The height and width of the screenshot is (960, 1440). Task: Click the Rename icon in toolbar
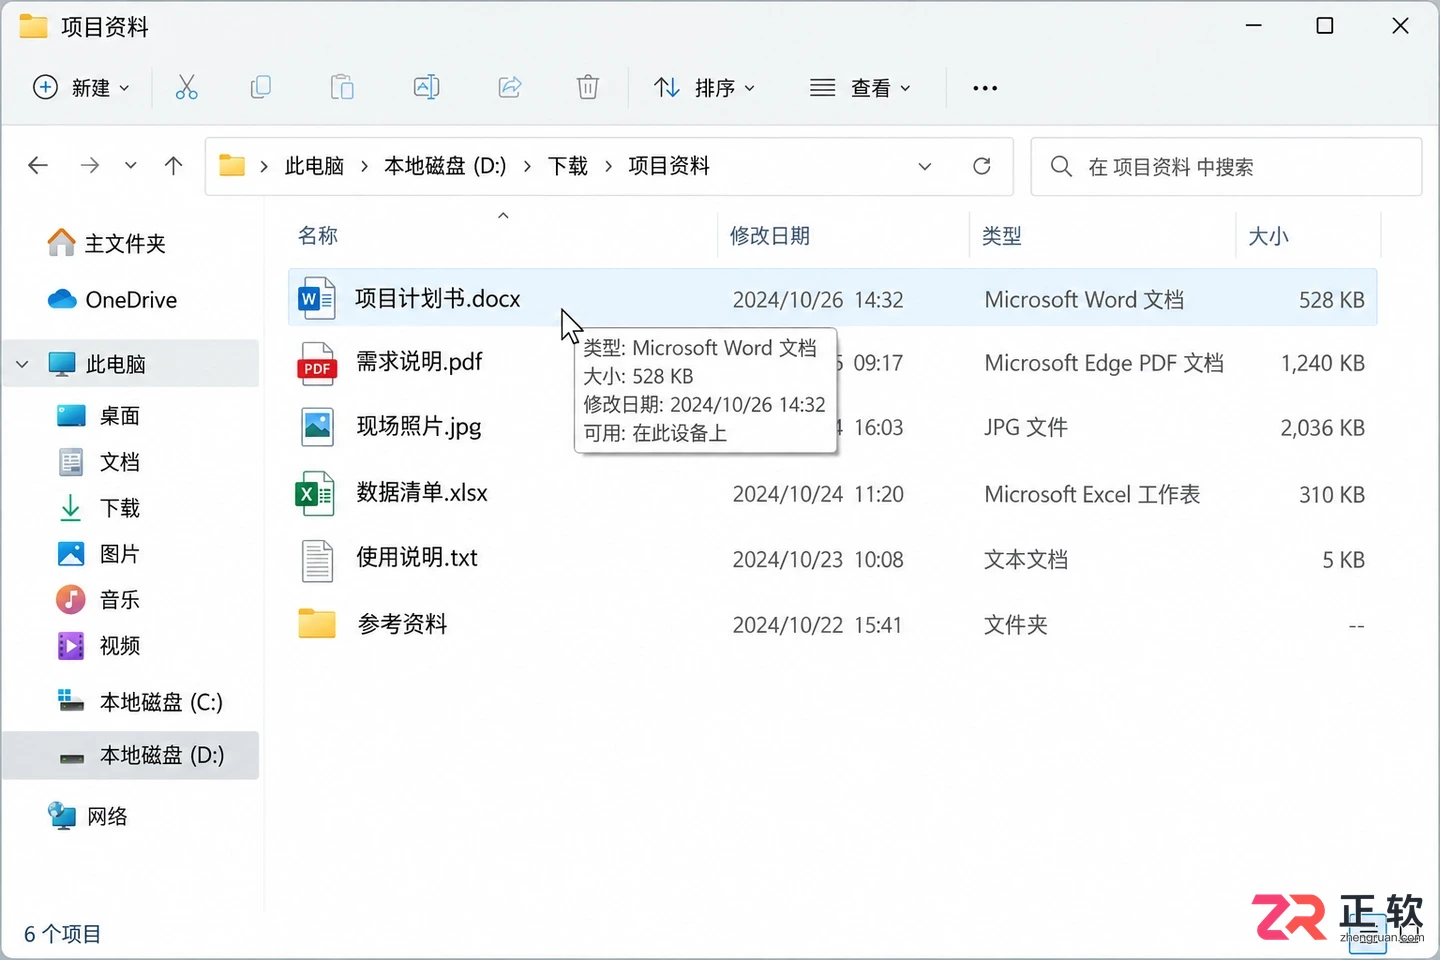coord(427,88)
